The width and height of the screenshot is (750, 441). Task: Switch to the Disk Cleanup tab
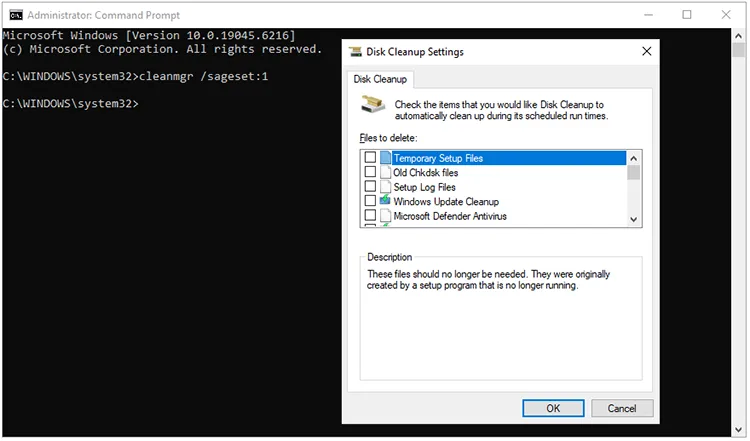point(381,79)
